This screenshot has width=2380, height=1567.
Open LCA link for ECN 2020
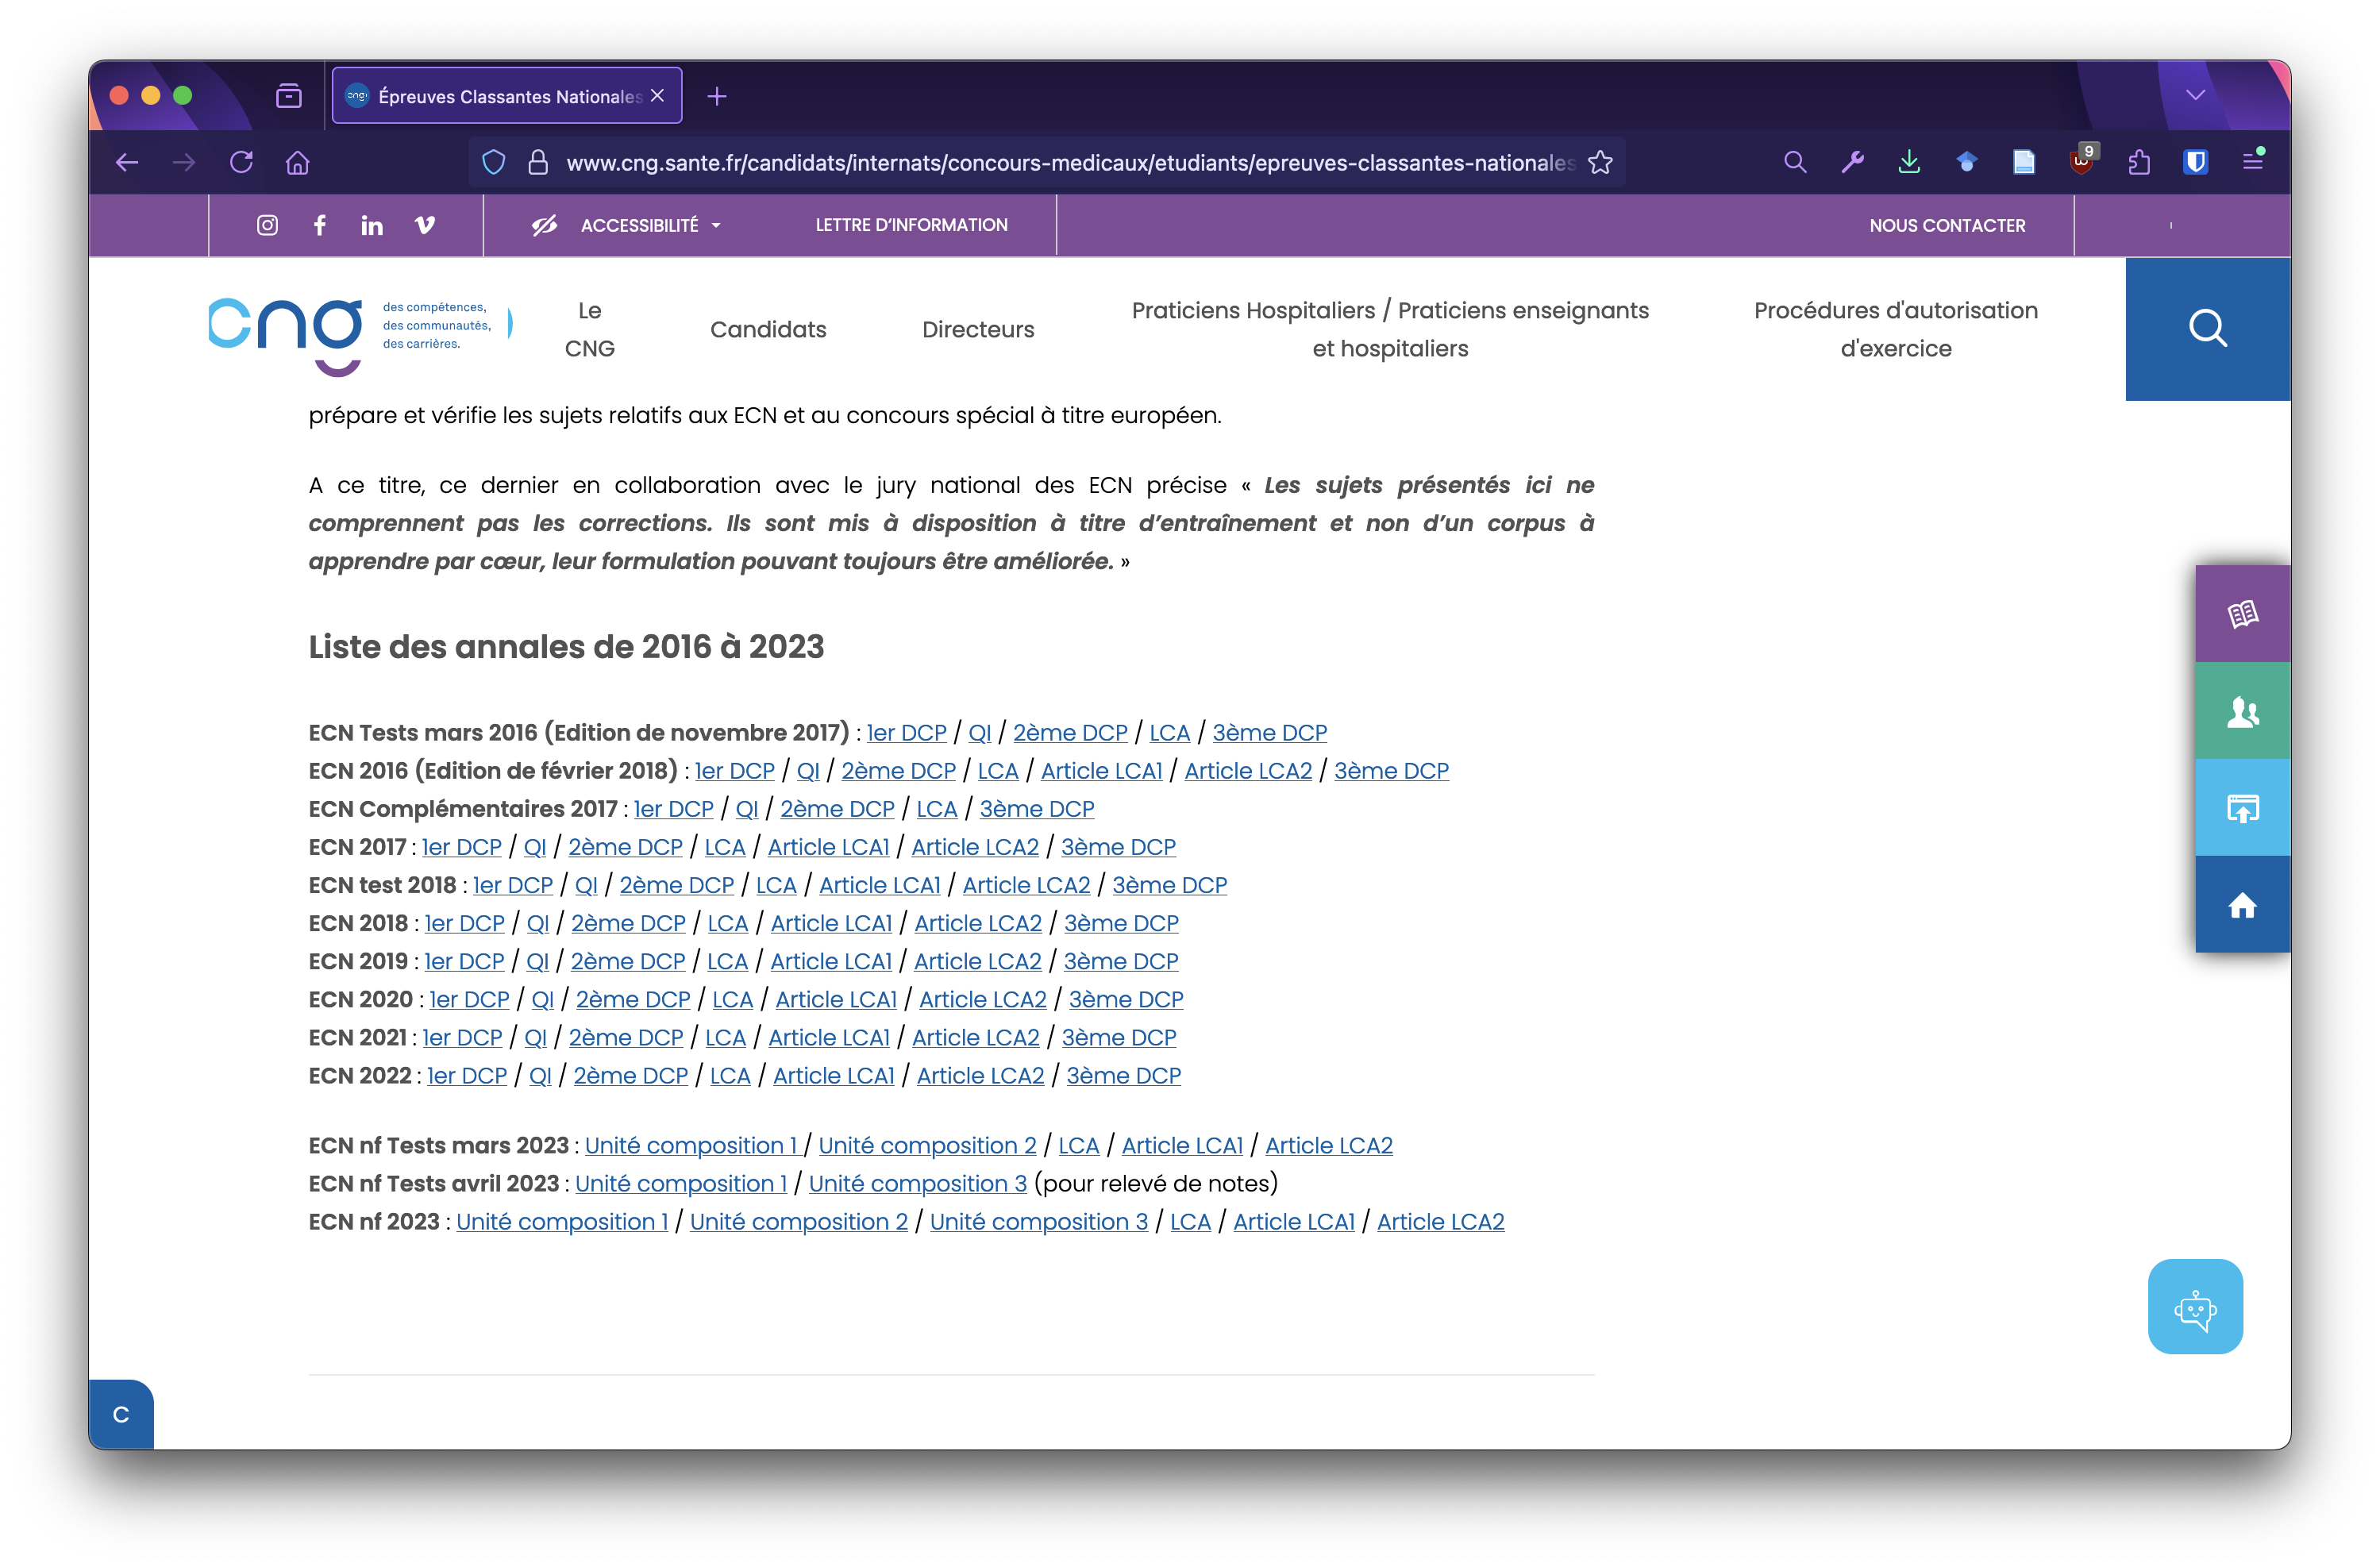(732, 999)
